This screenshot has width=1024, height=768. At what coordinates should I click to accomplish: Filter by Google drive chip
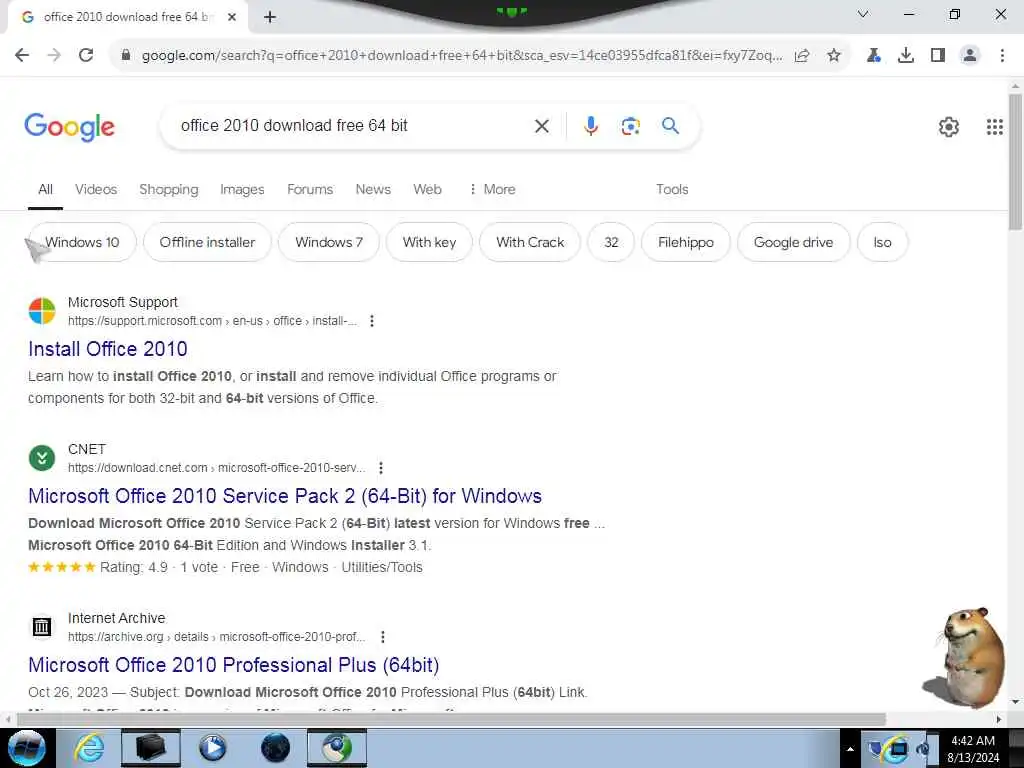point(793,242)
